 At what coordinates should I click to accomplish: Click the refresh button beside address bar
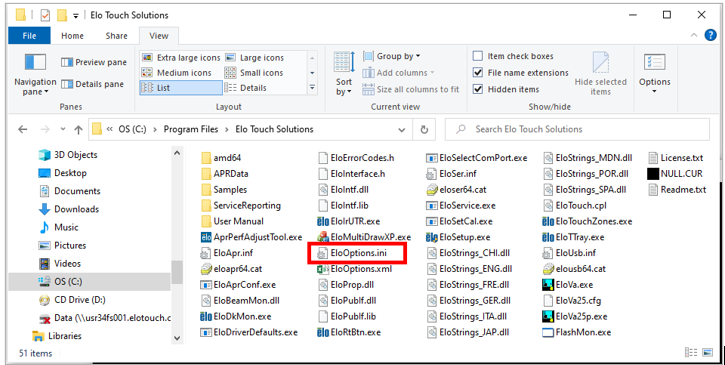click(424, 130)
